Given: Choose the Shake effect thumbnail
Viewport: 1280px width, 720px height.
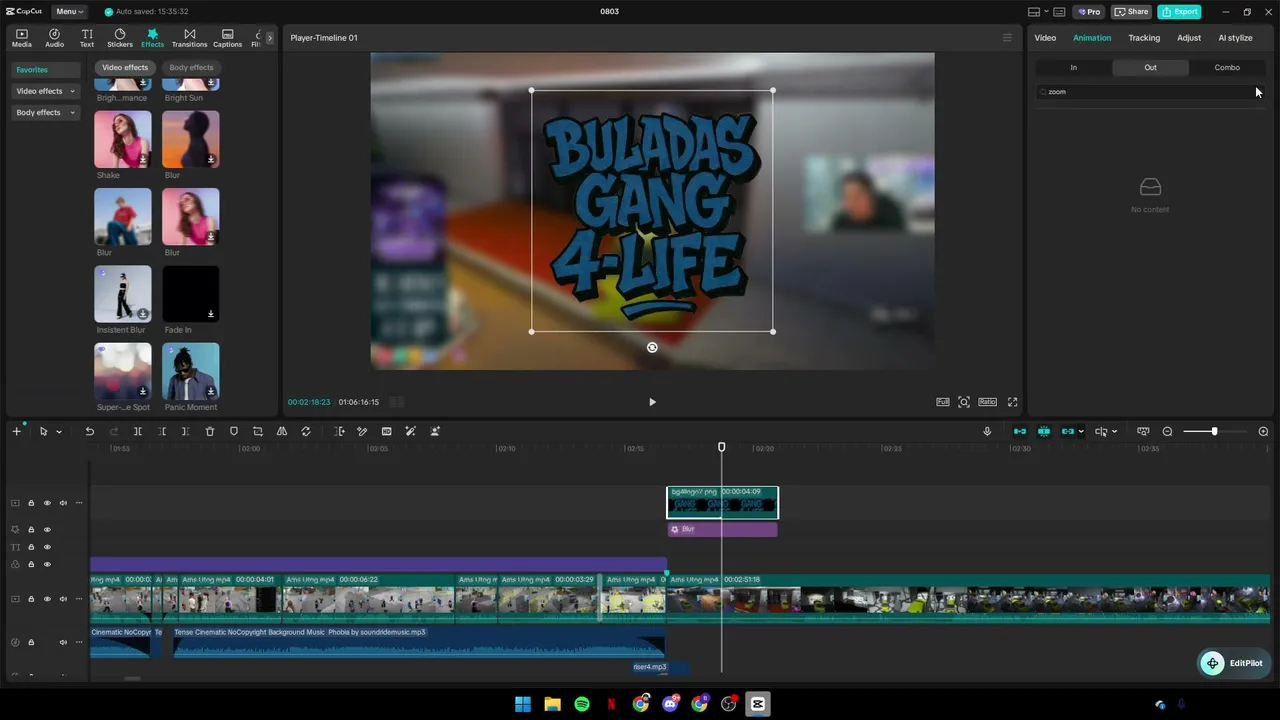Looking at the screenshot, I should click(x=123, y=139).
